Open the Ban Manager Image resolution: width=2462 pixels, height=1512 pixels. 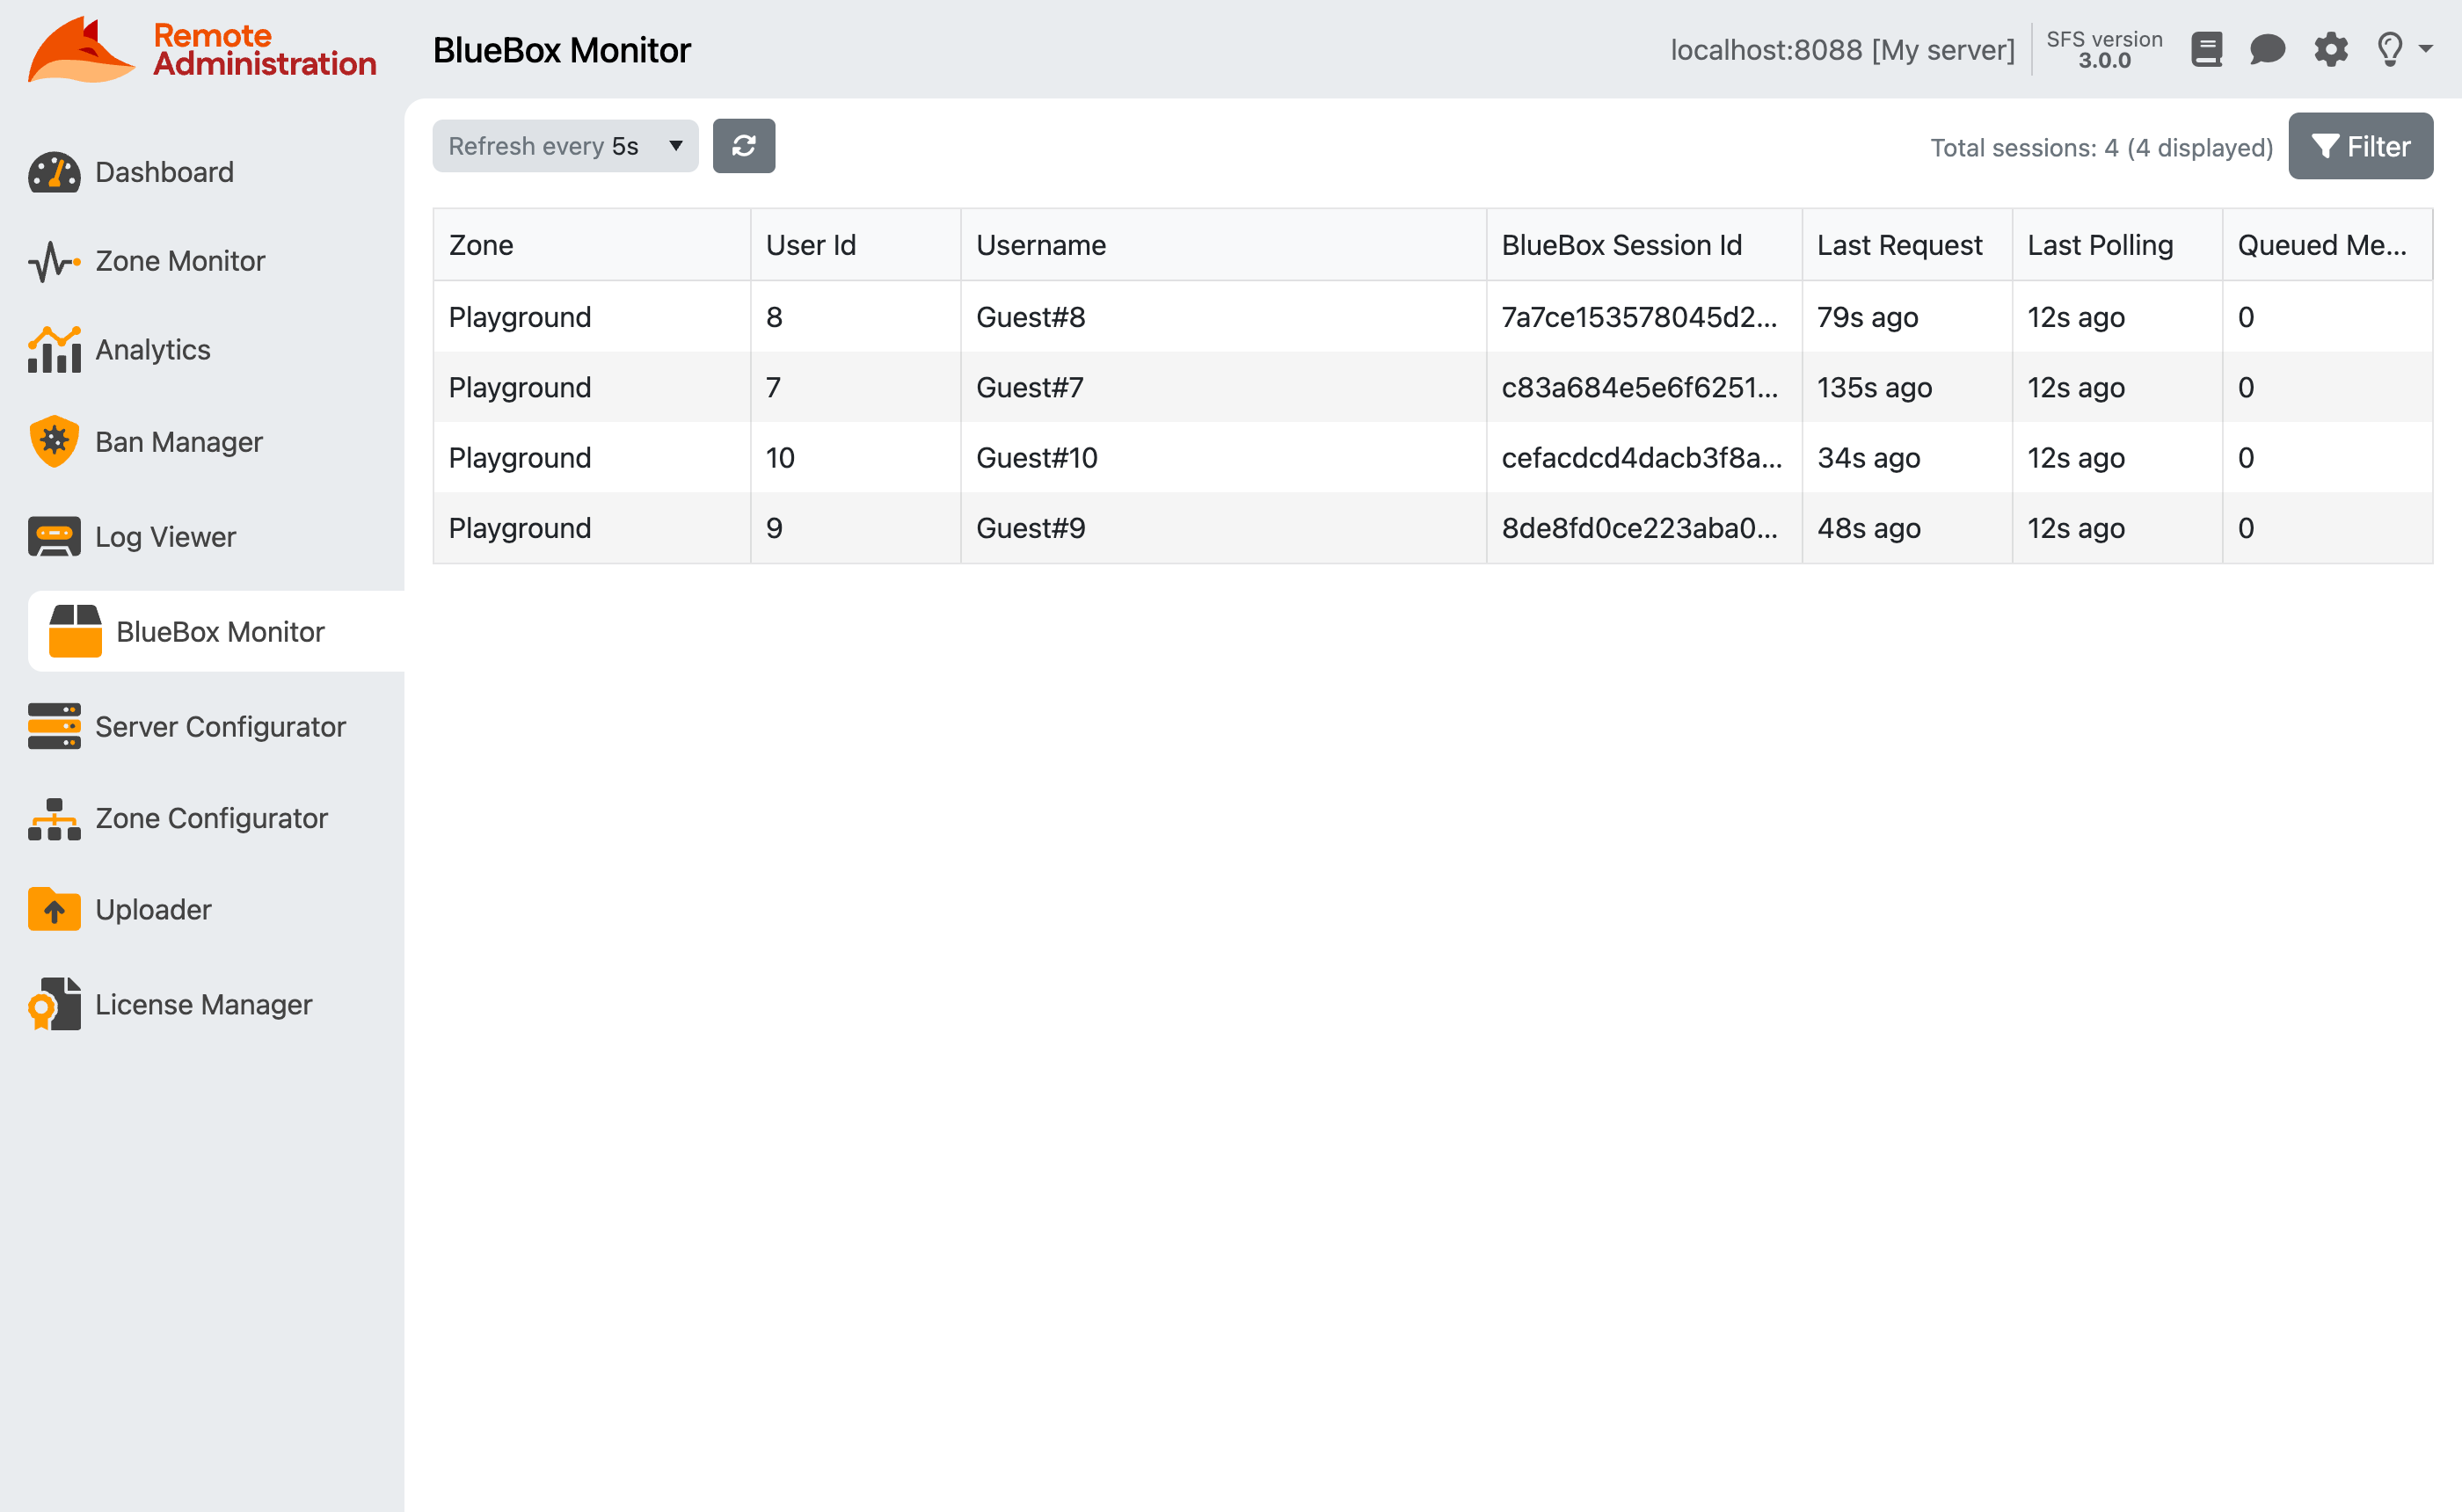pos(178,441)
